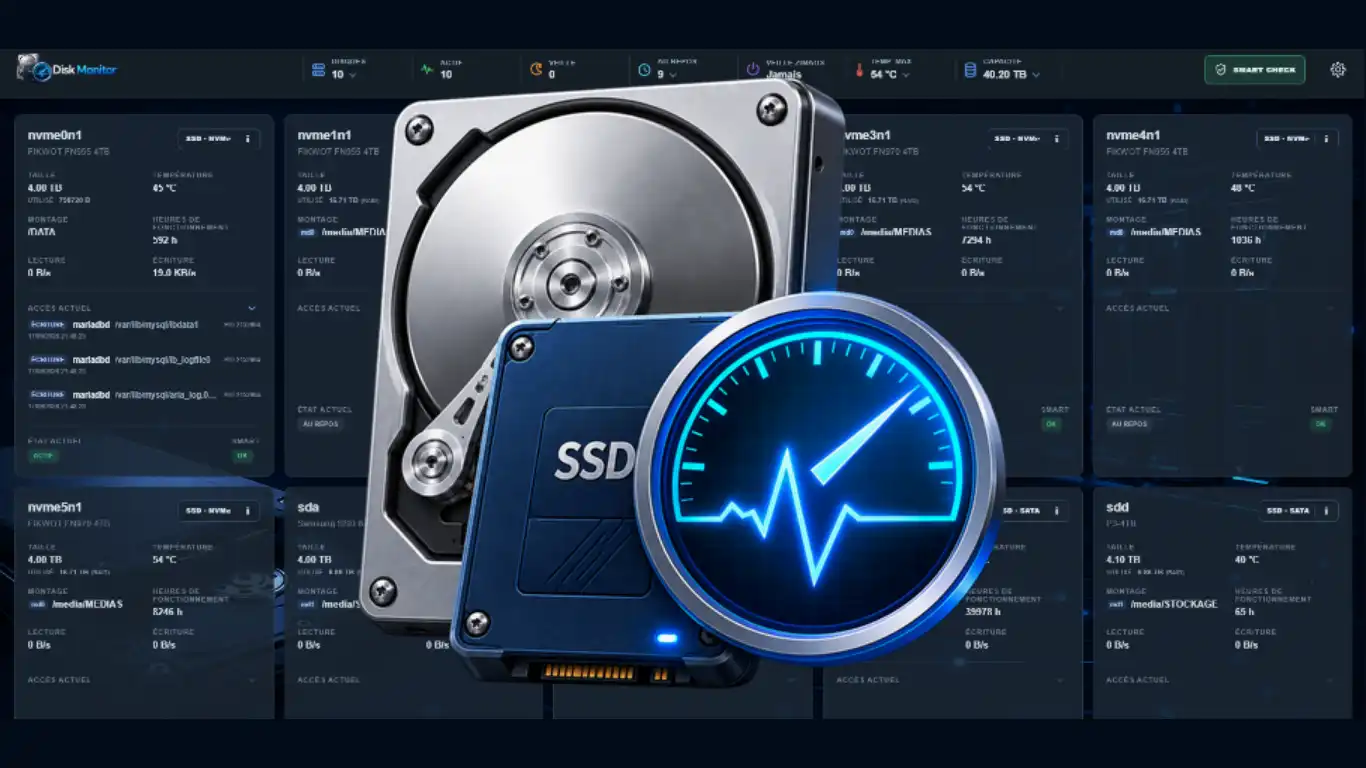Click the green ACTIF status badge on nvme0n1

click(x=43, y=456)
